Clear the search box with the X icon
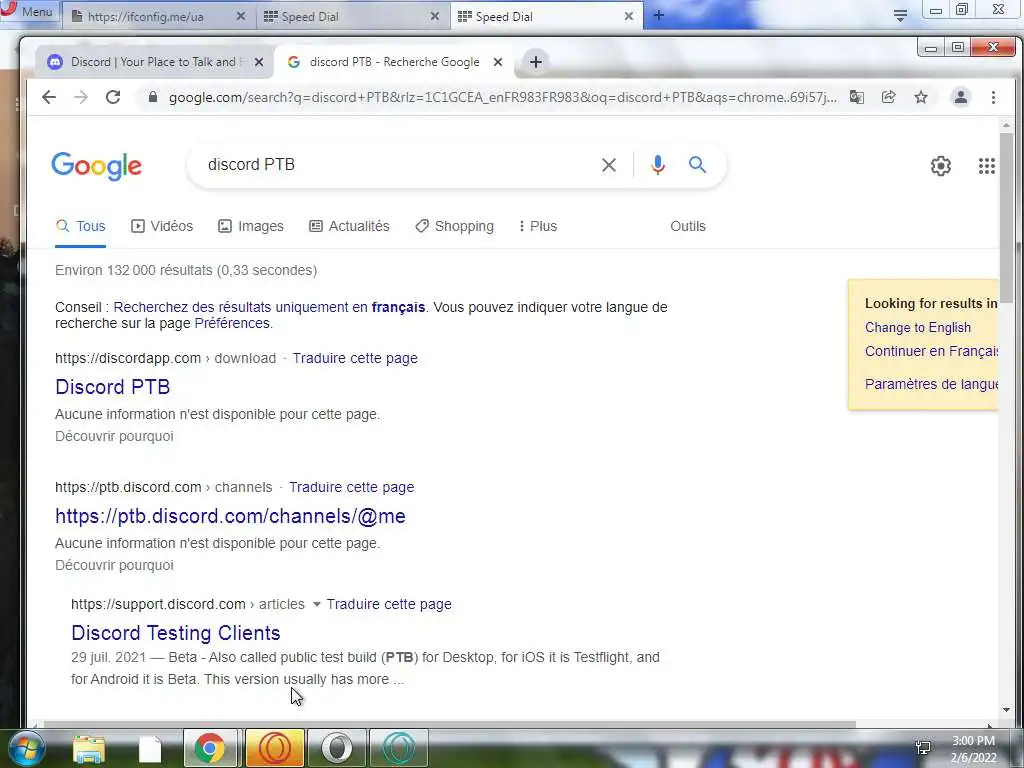 pos(609,165)
